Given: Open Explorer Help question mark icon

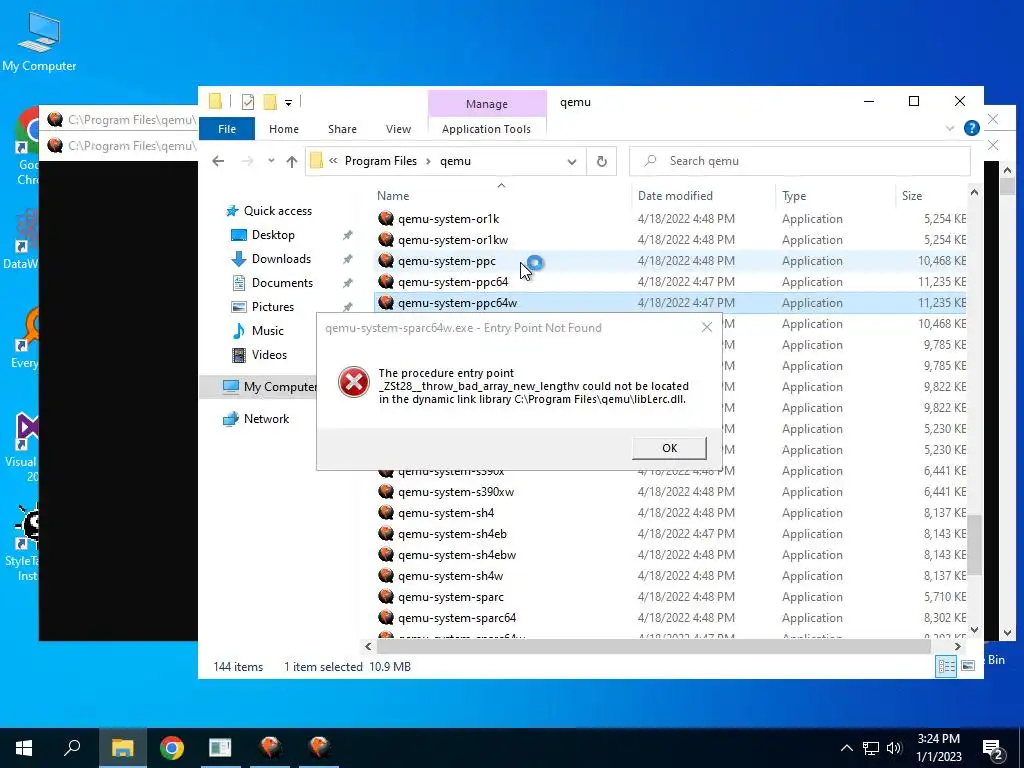Looking at the screenshot, I should pos(971,128).
